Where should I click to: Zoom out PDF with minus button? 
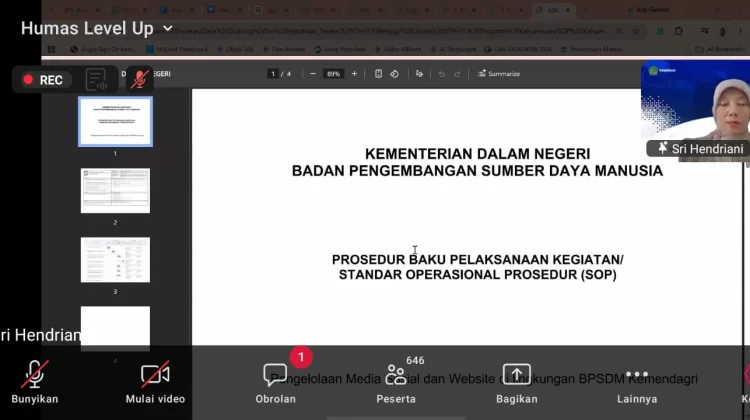point(313,74)
